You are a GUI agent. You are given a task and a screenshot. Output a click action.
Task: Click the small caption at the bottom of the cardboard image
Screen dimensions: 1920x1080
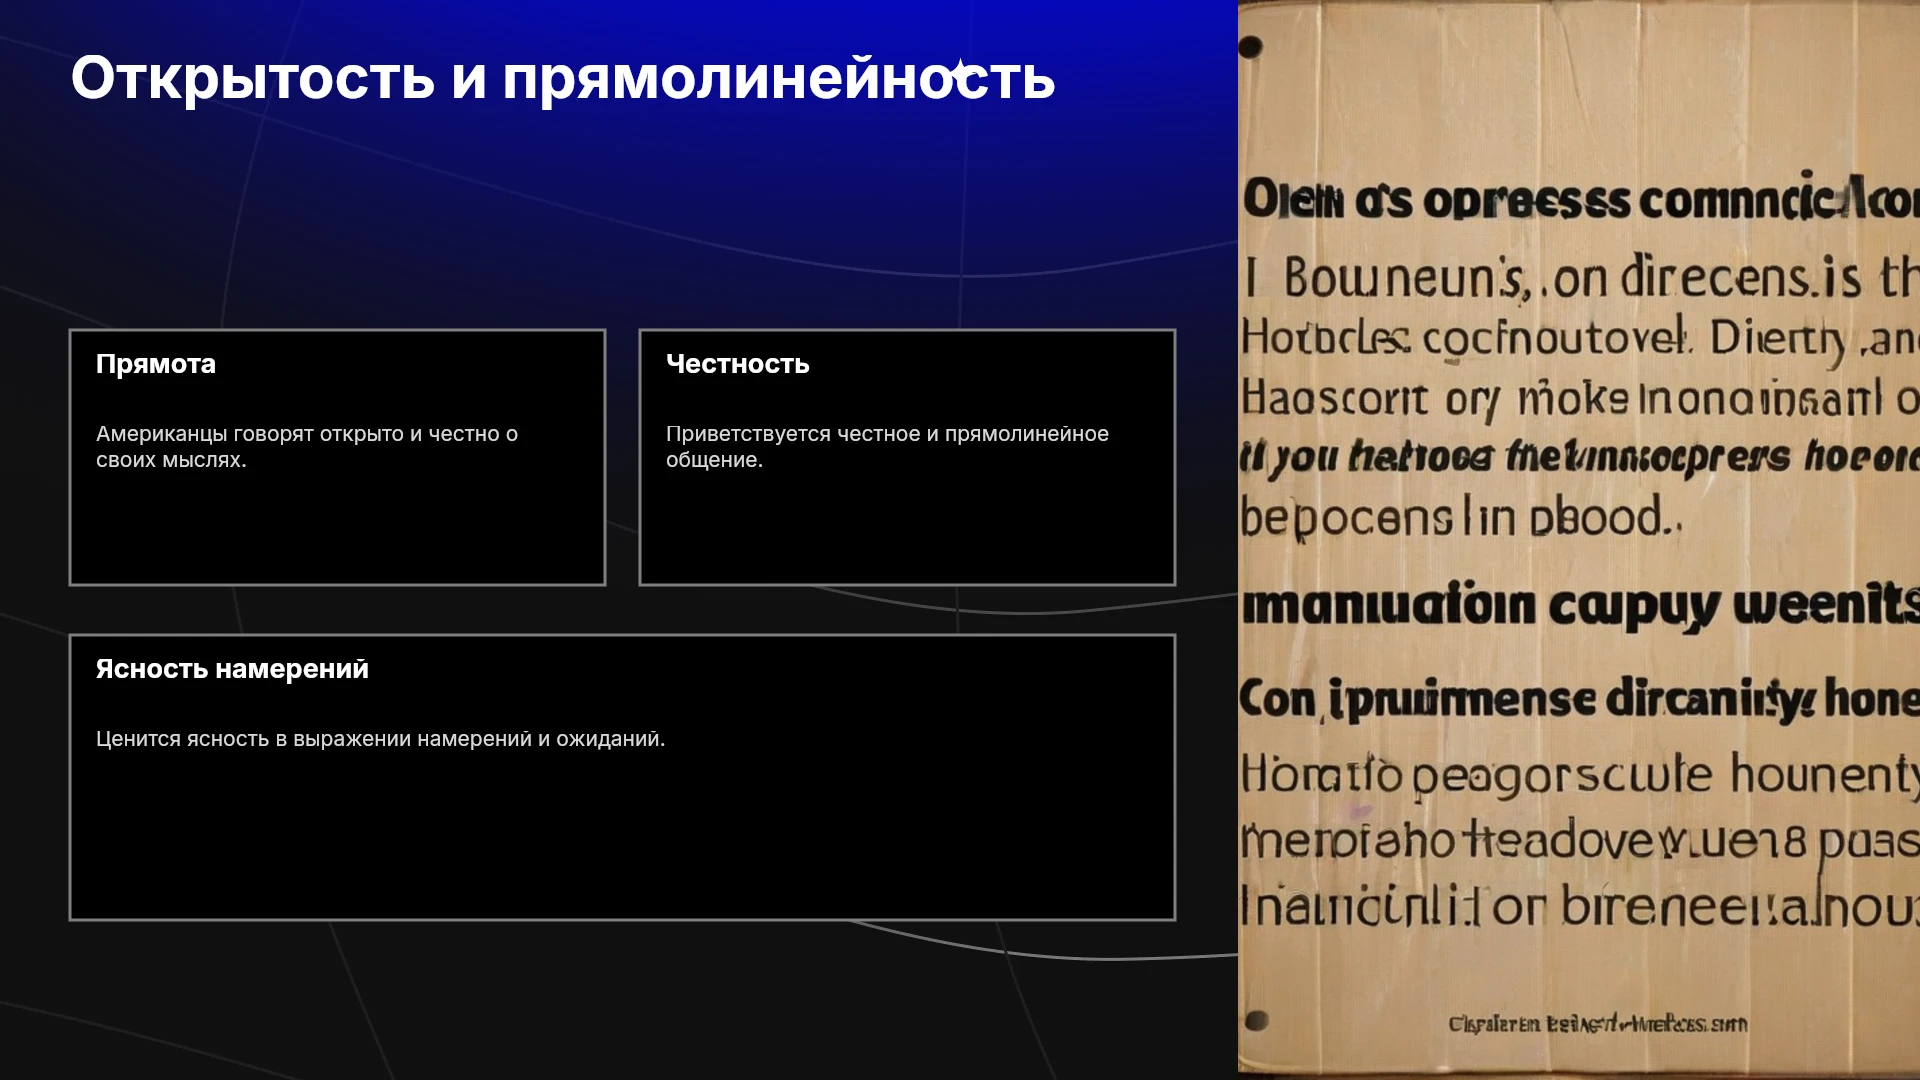(x=1597, y=1024)
